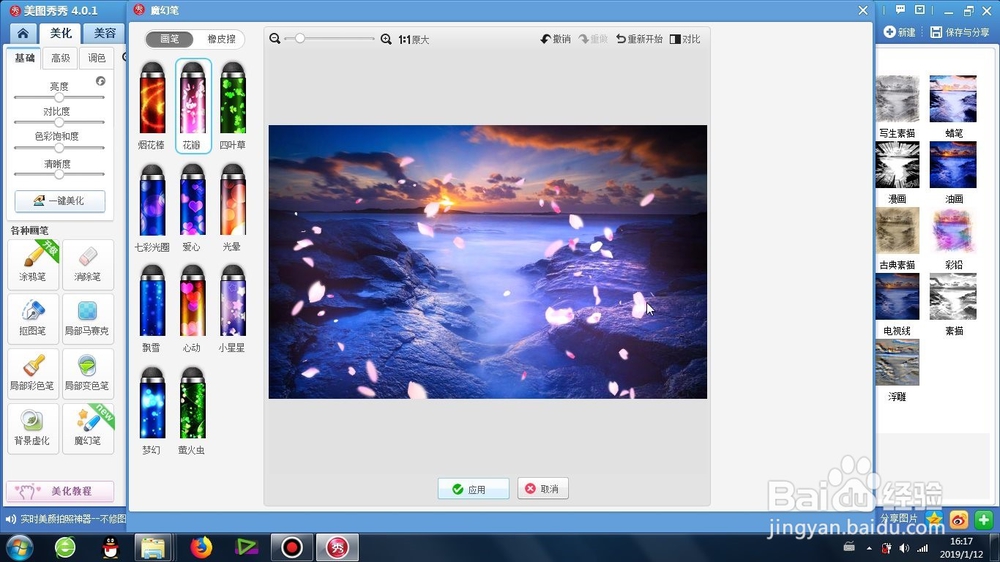Open the Windows Start menu
The height and width of the screenshot is (562, 1000).
pos(19,547)
